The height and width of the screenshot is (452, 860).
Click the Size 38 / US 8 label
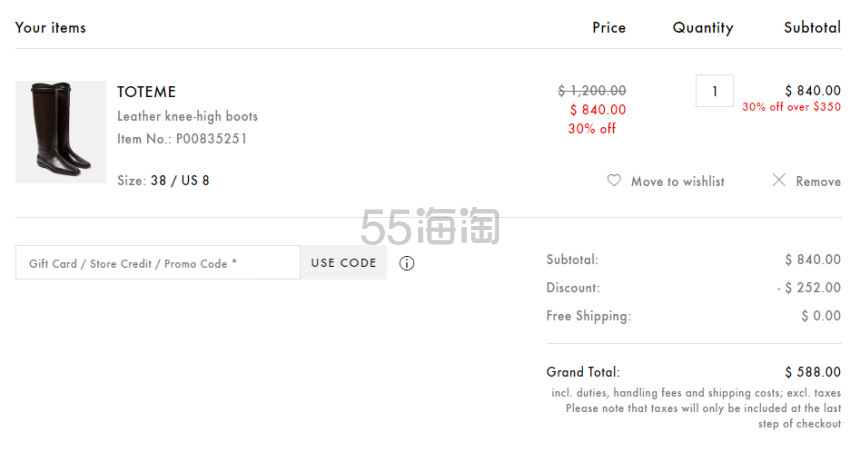(163, 181)
